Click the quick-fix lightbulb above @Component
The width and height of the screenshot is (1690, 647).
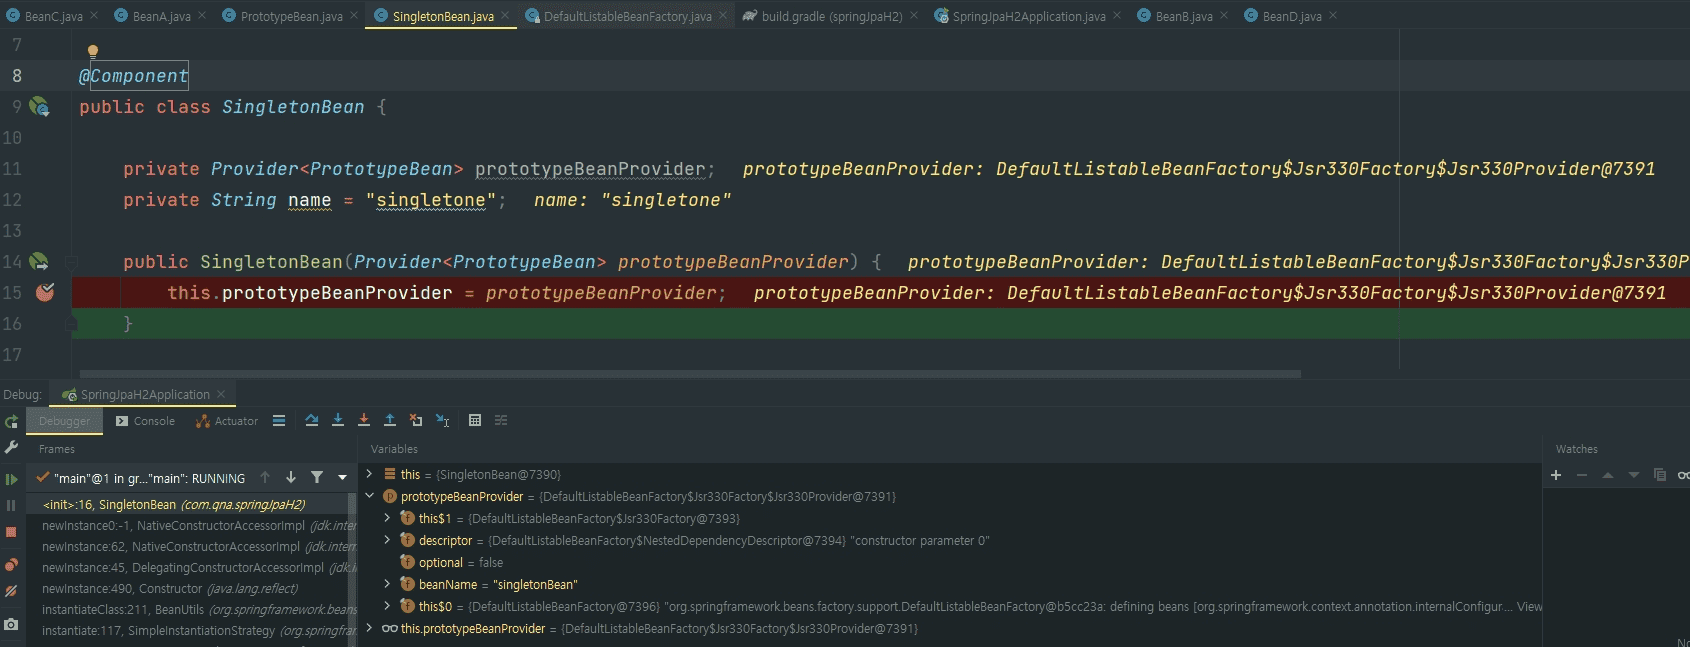(93, 51)
